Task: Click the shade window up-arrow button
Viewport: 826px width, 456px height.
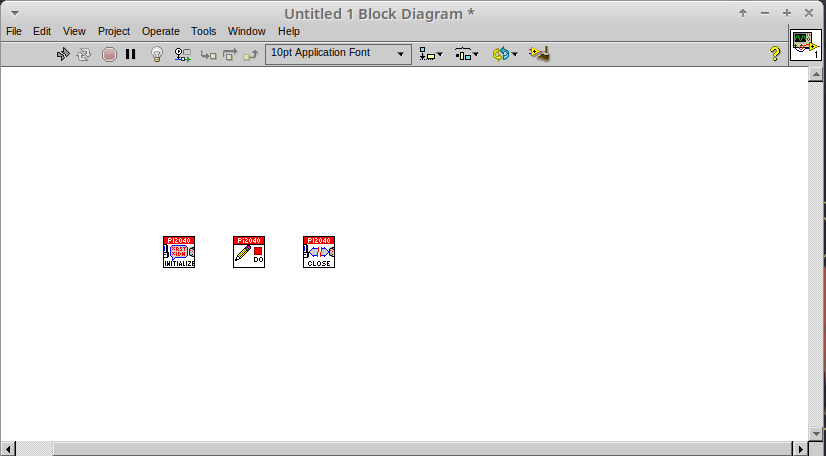Action: pos(743,13)
